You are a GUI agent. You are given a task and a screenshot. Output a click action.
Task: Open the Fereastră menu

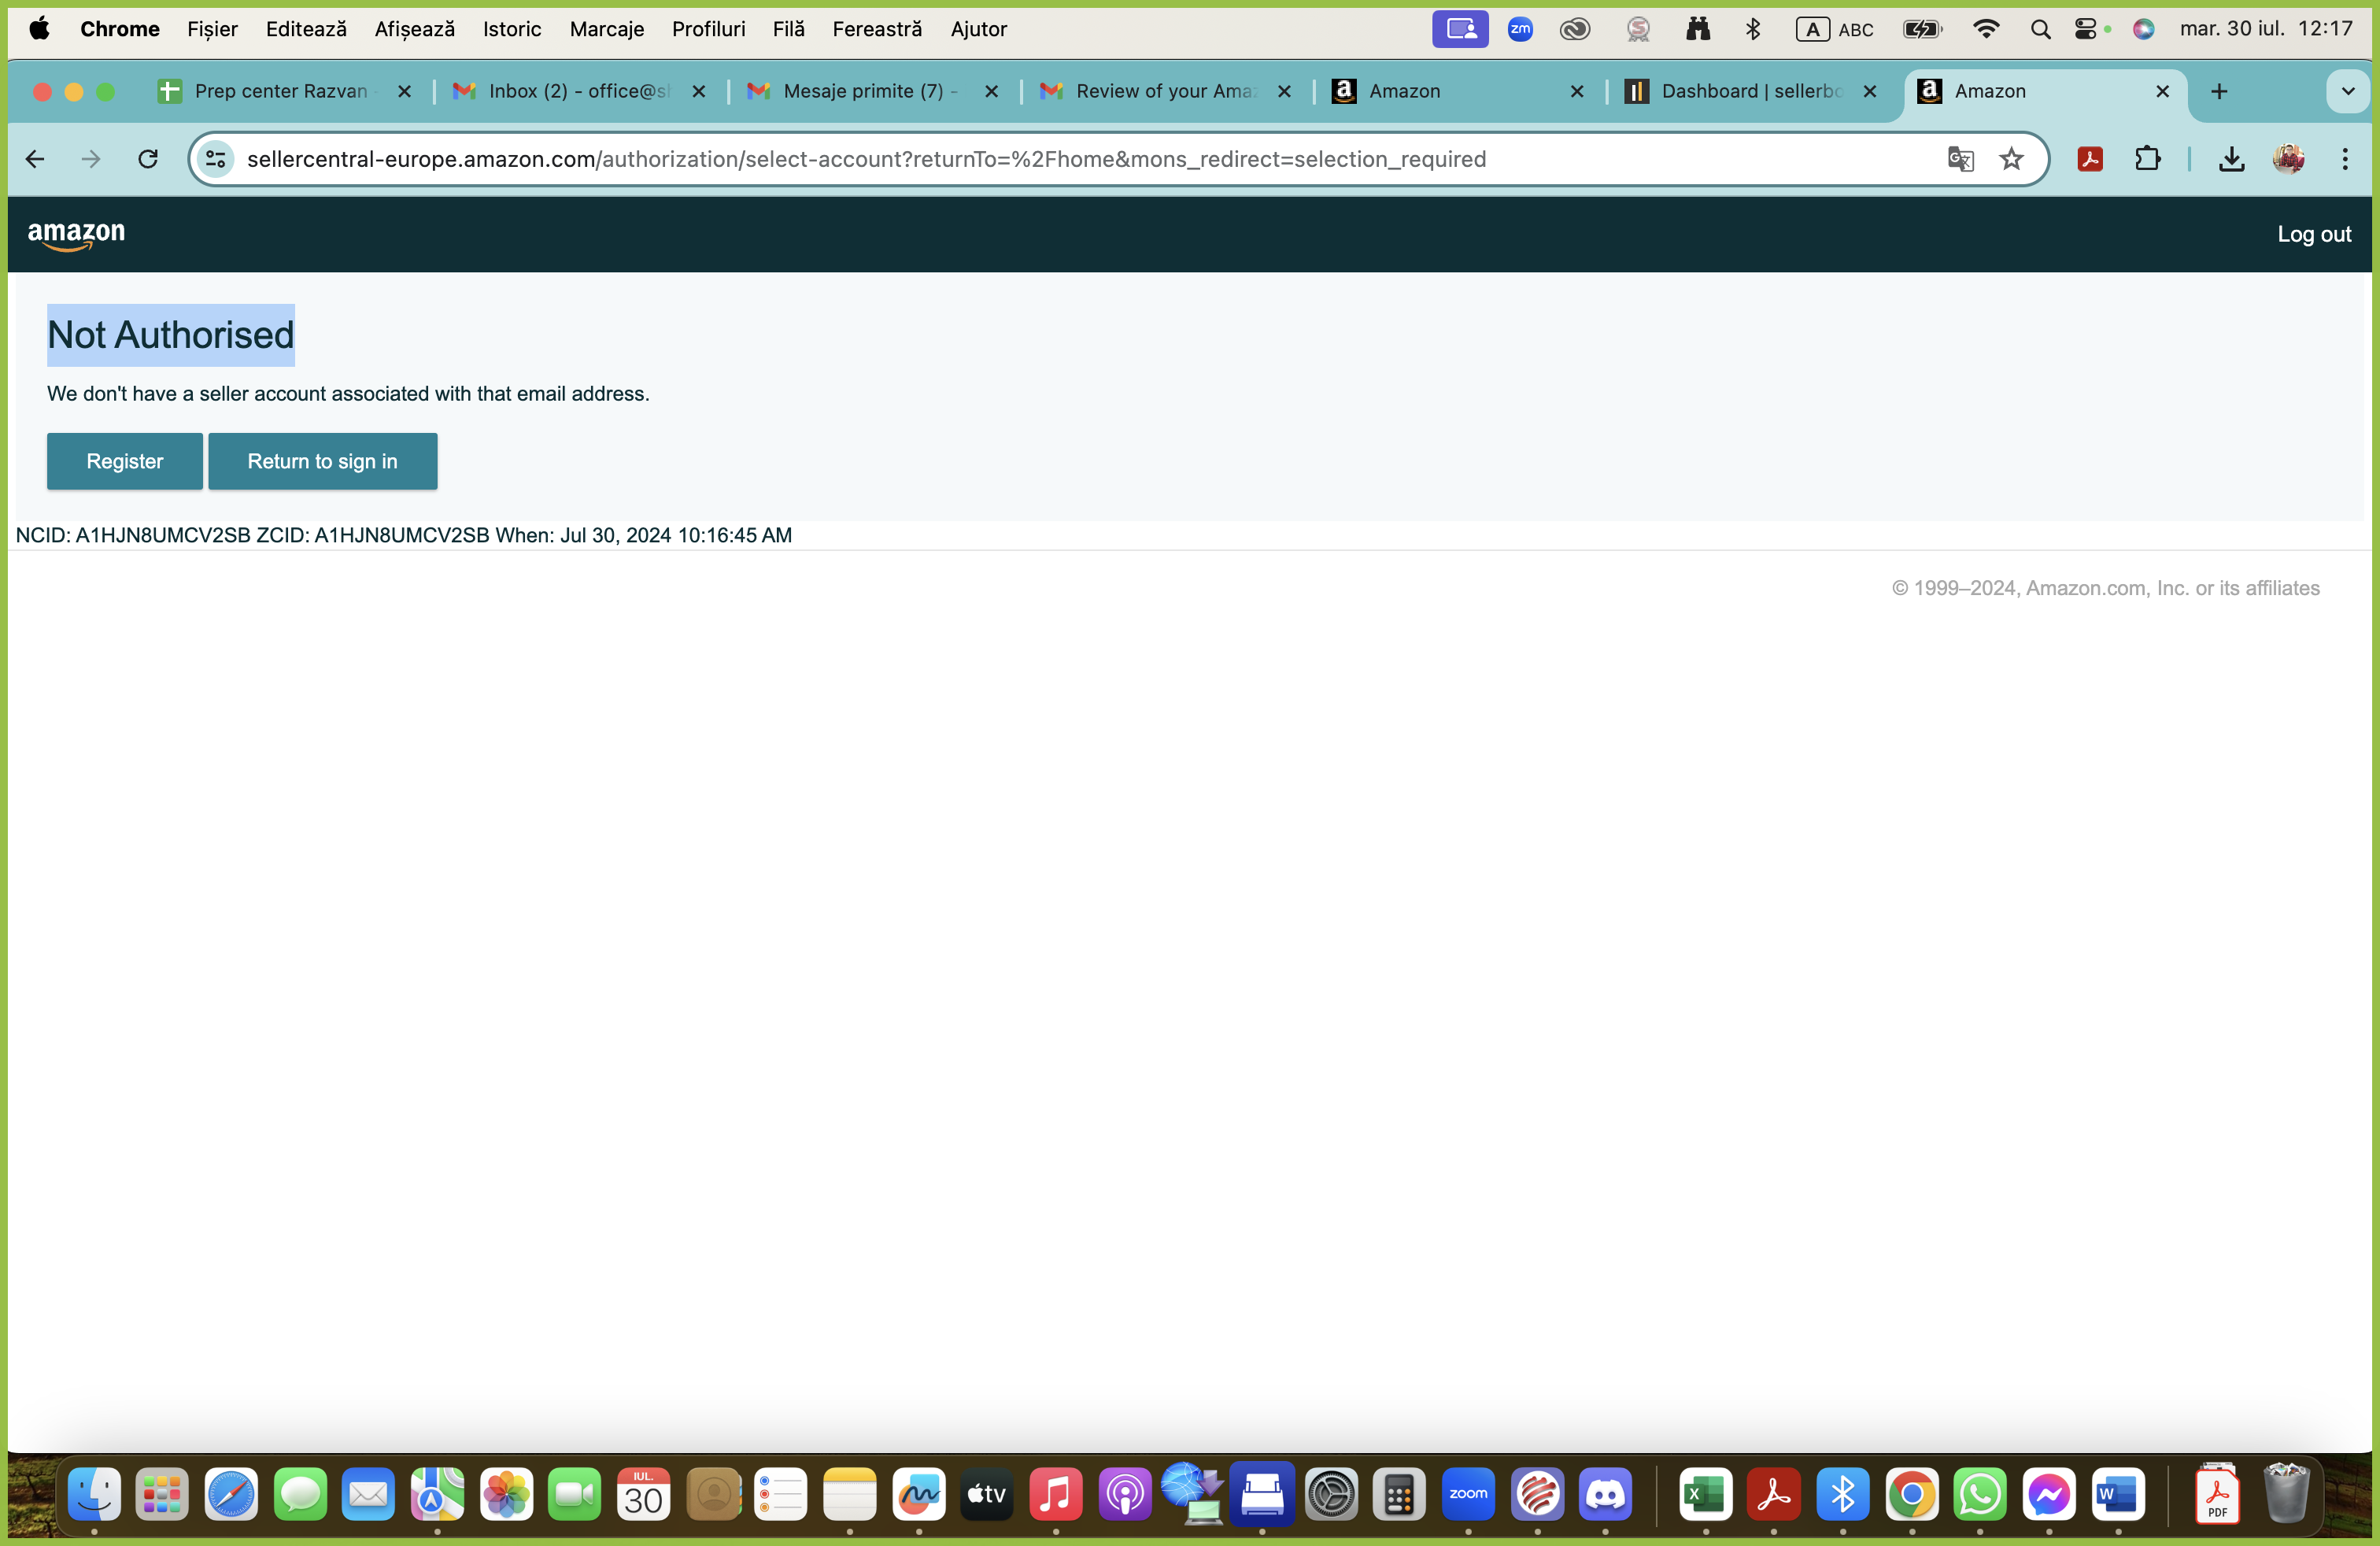pyautogui.click(x=877, y=29)
